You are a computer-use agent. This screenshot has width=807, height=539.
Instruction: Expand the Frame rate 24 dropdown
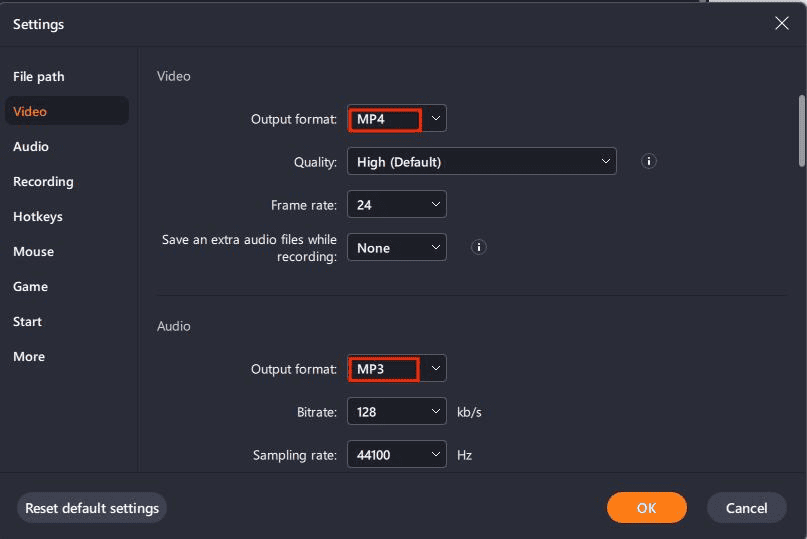[x=396, y=204]
